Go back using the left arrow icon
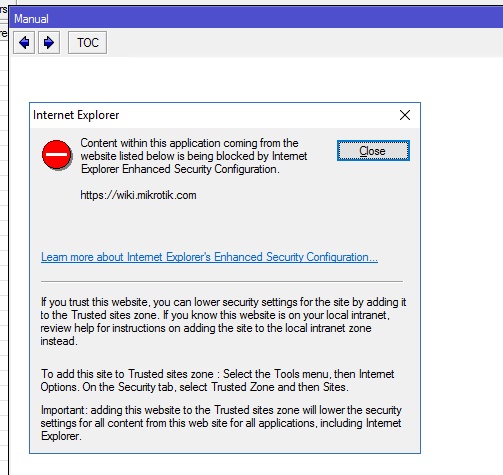 pos(24,43)
